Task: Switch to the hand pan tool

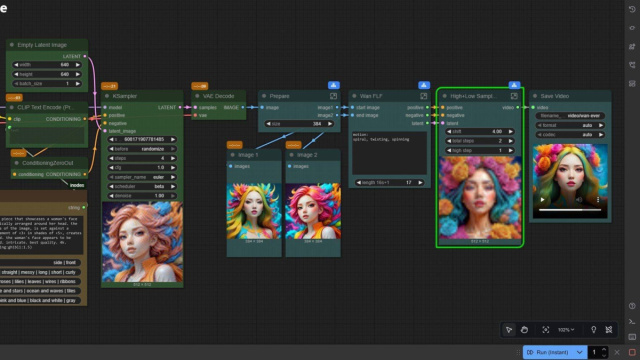Action: [x=524, y=330]
